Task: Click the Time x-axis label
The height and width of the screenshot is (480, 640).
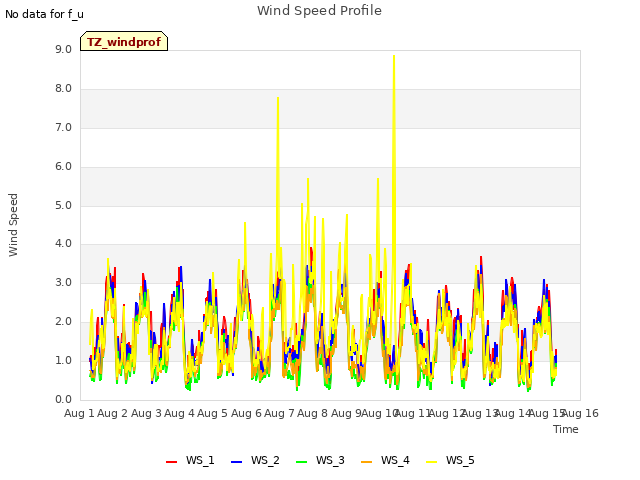Action: (566, 429)
